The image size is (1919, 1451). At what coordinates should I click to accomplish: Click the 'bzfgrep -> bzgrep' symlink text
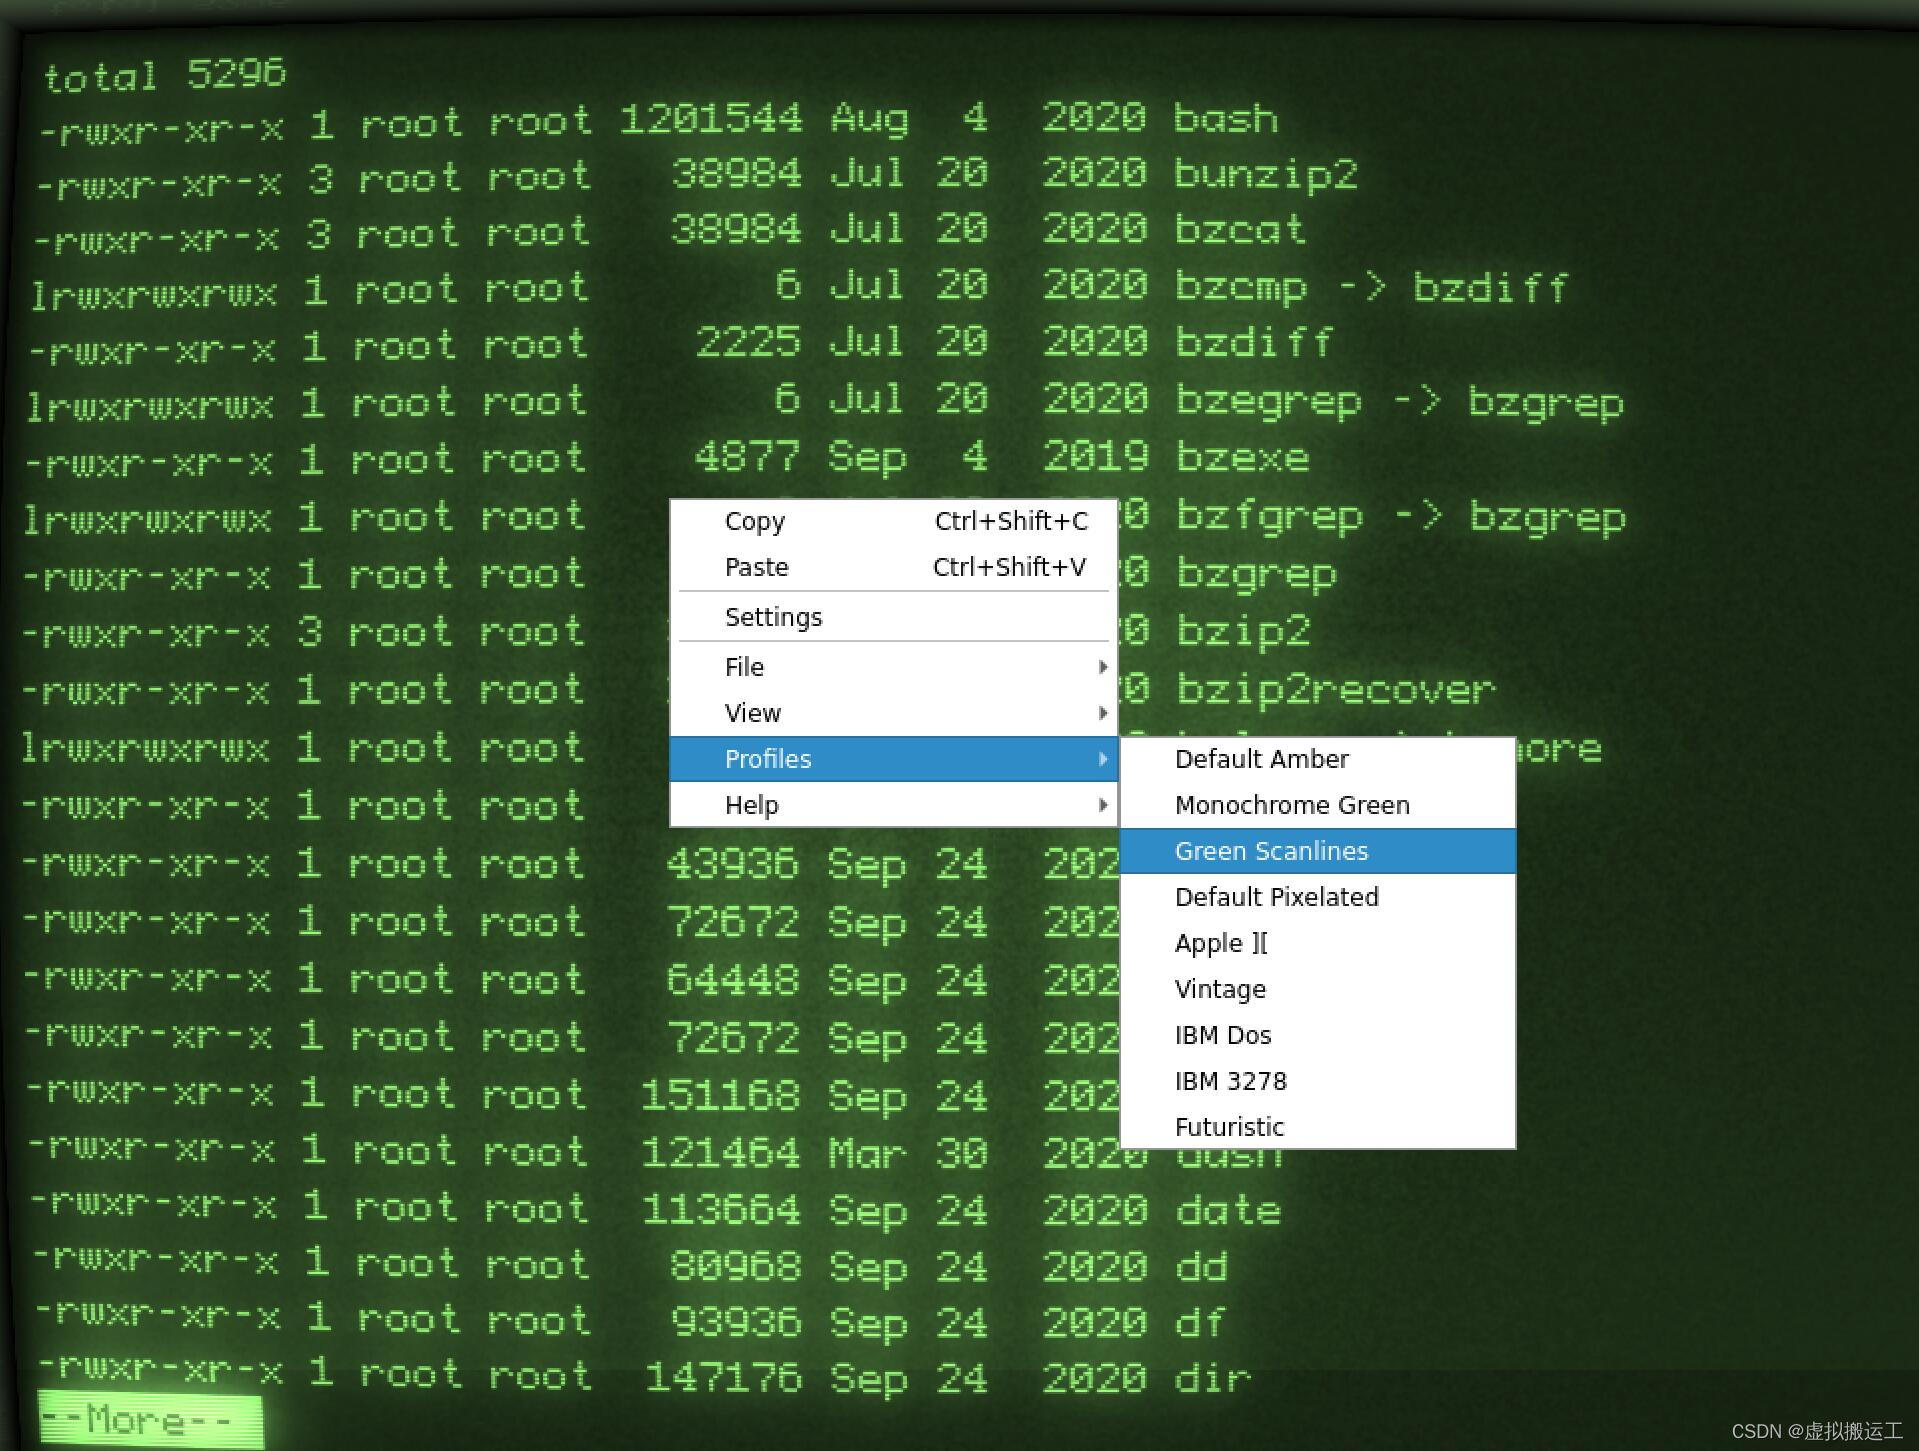click(x=1401, y=517)
